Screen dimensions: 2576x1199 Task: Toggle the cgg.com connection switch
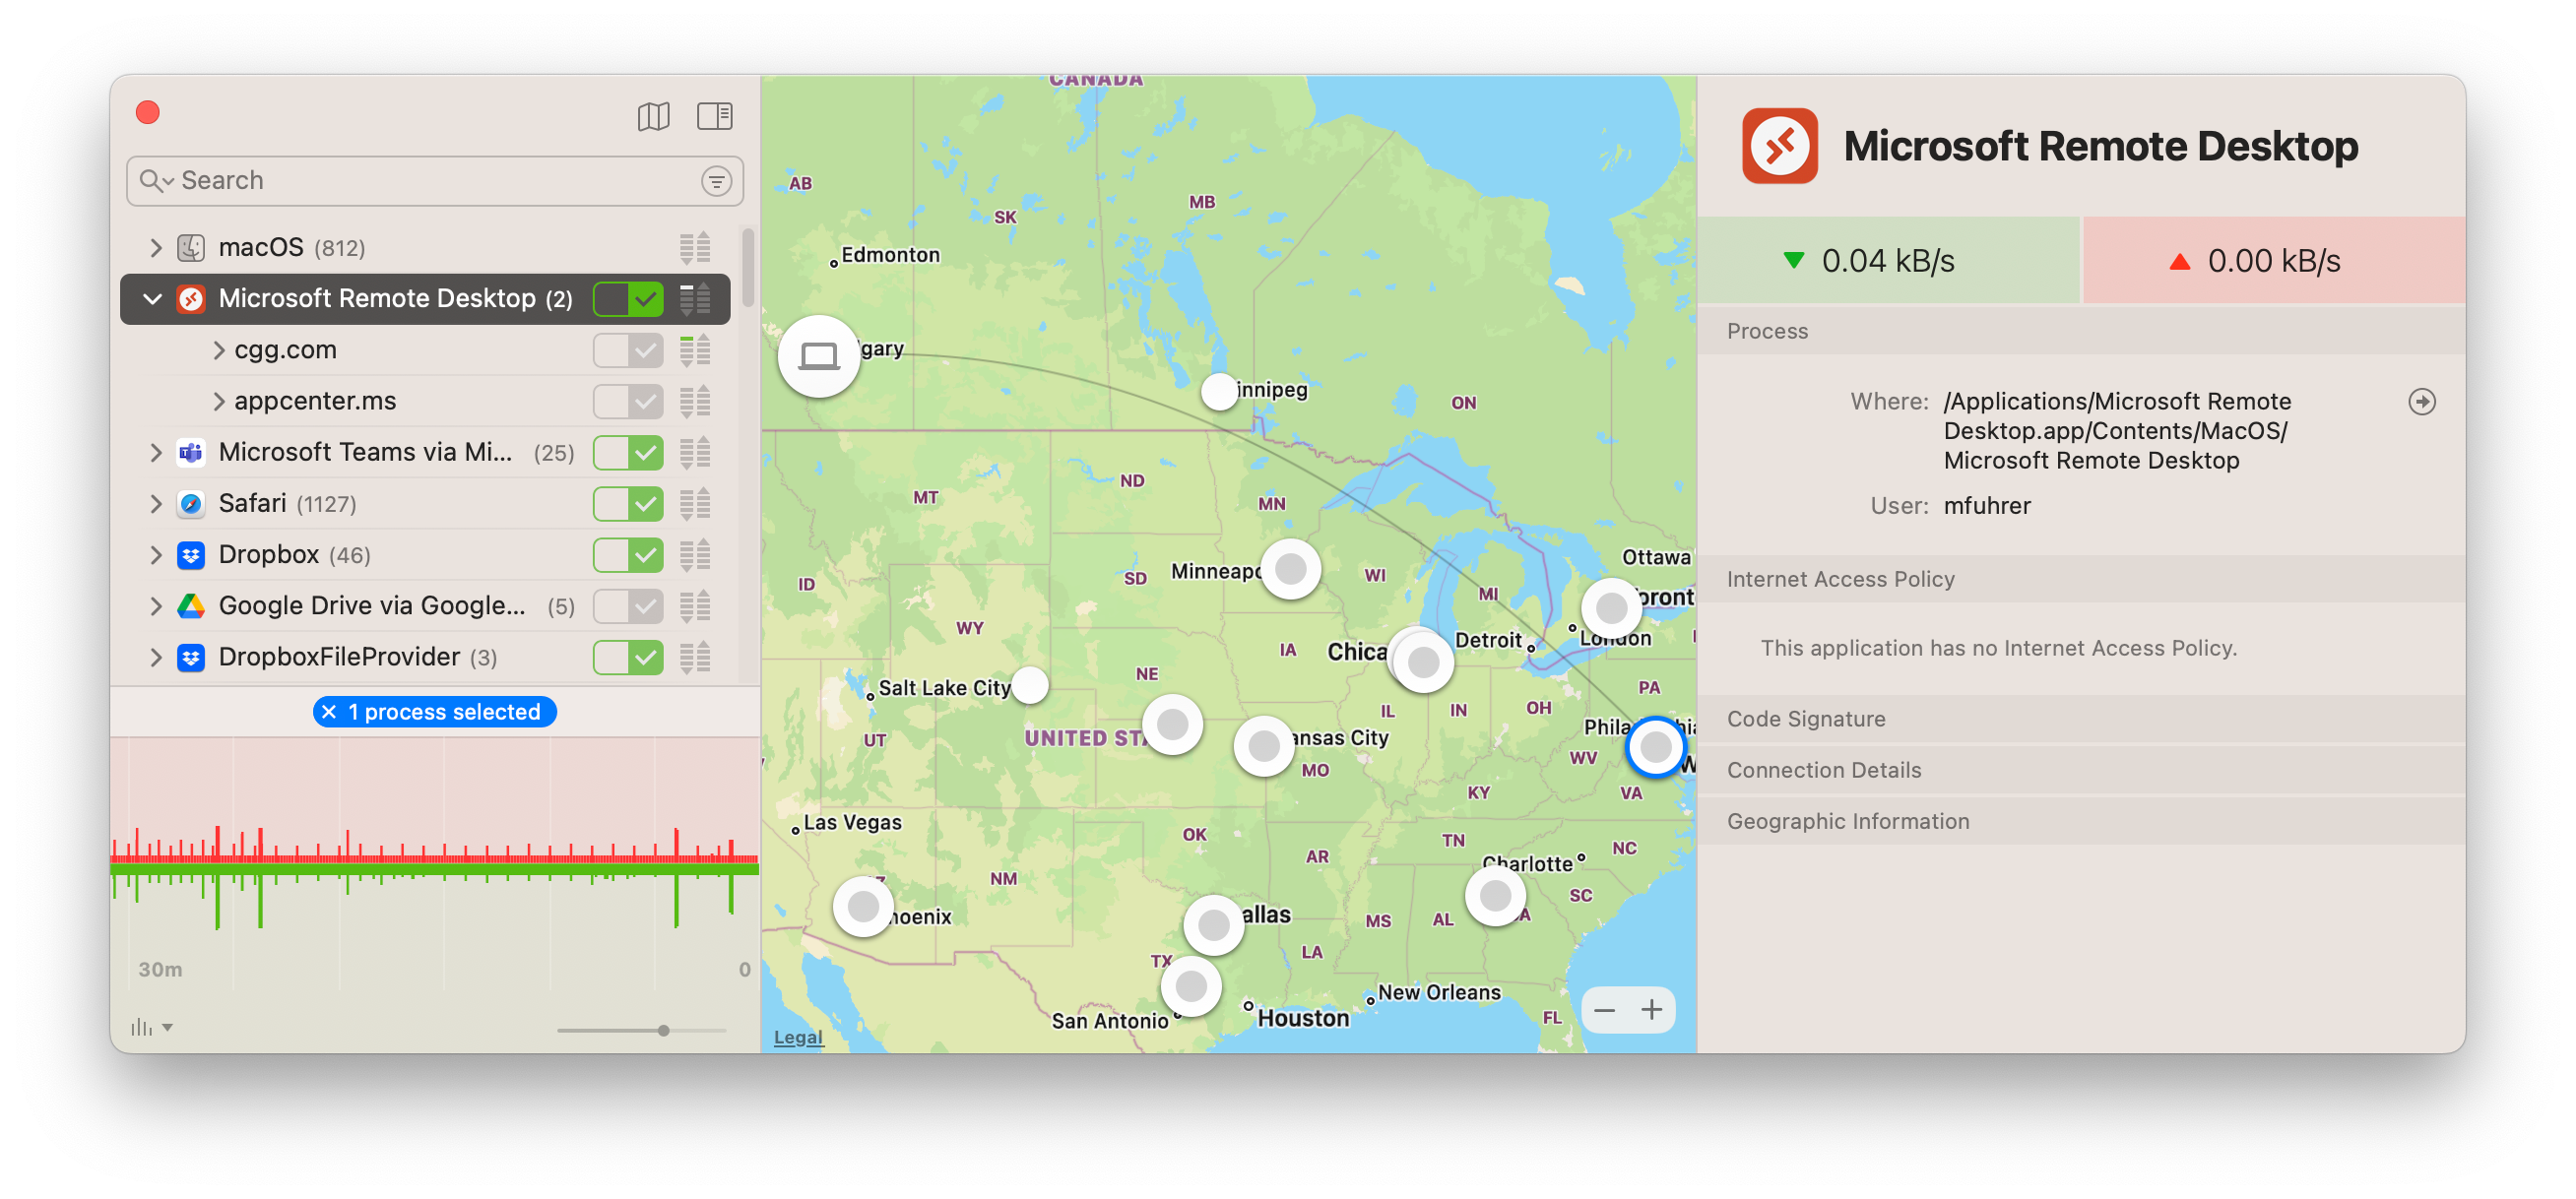pyautogui.click(x=628, y=351)
